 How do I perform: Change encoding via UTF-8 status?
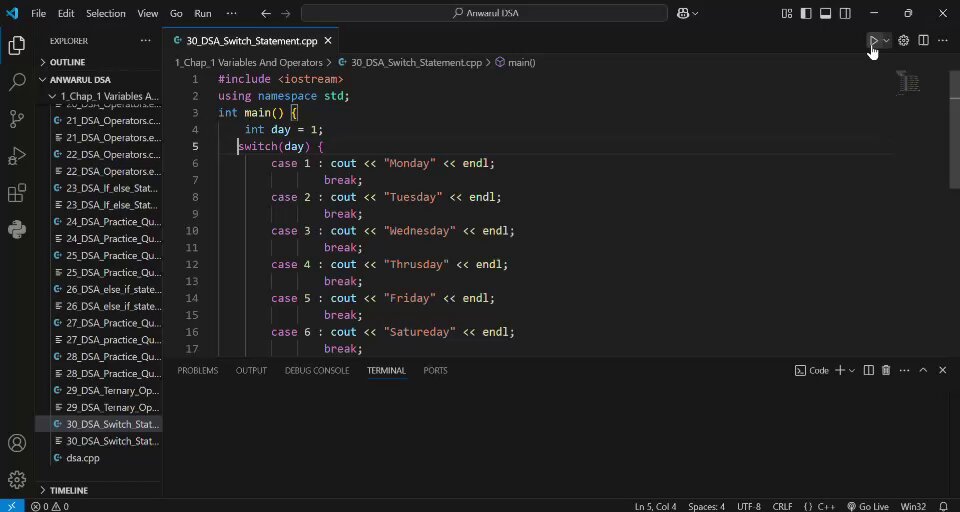pos(749,506)
